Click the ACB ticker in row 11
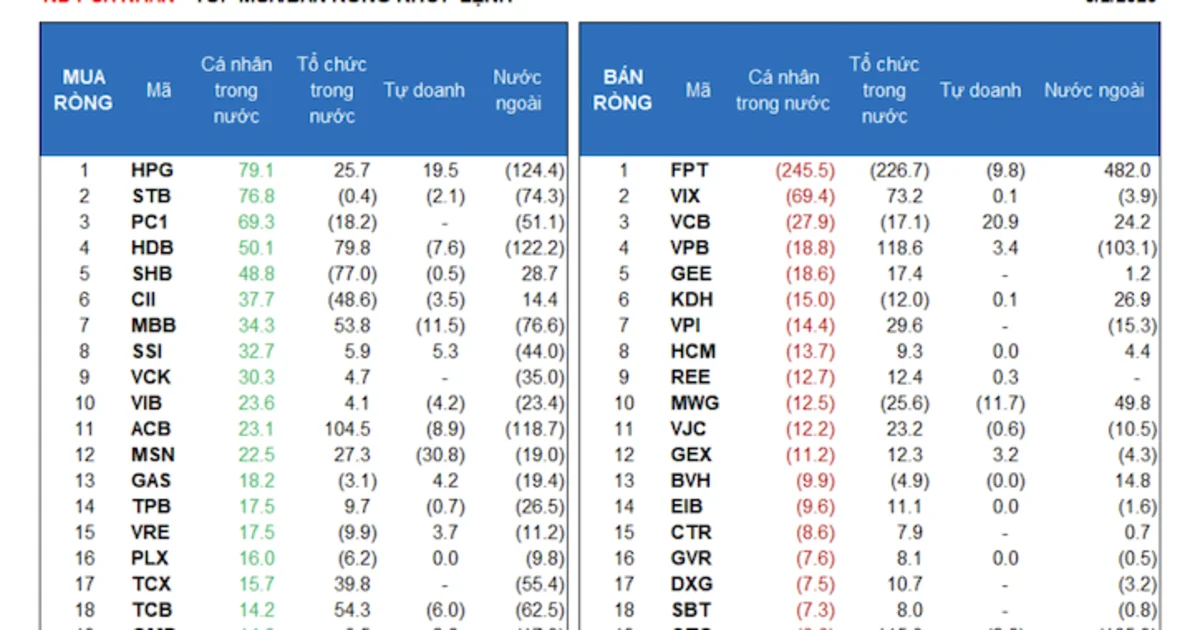Screen dimensions: 1200x630 (151, 429)
